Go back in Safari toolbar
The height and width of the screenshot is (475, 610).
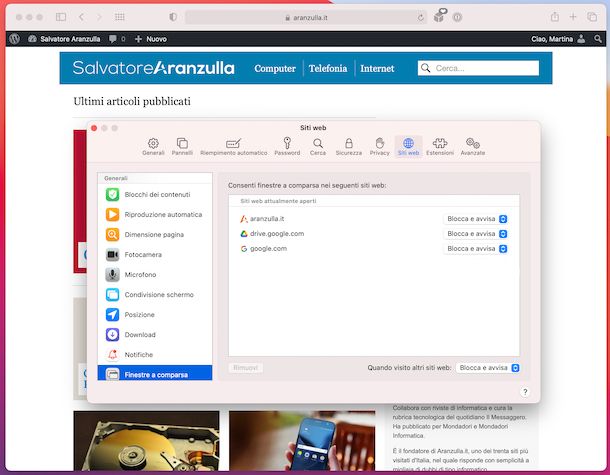coord(81,17)
